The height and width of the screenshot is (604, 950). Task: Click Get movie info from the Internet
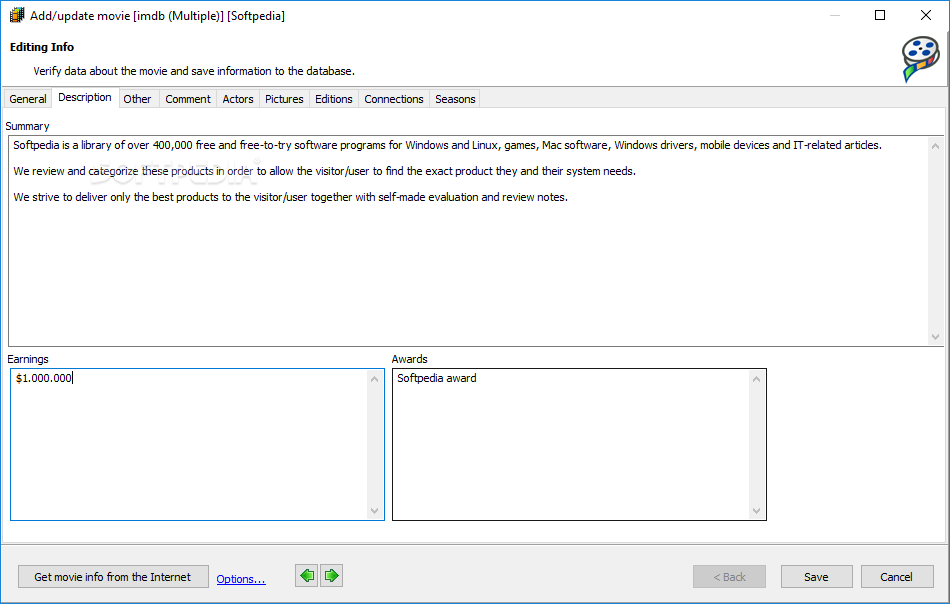point(113,577)
